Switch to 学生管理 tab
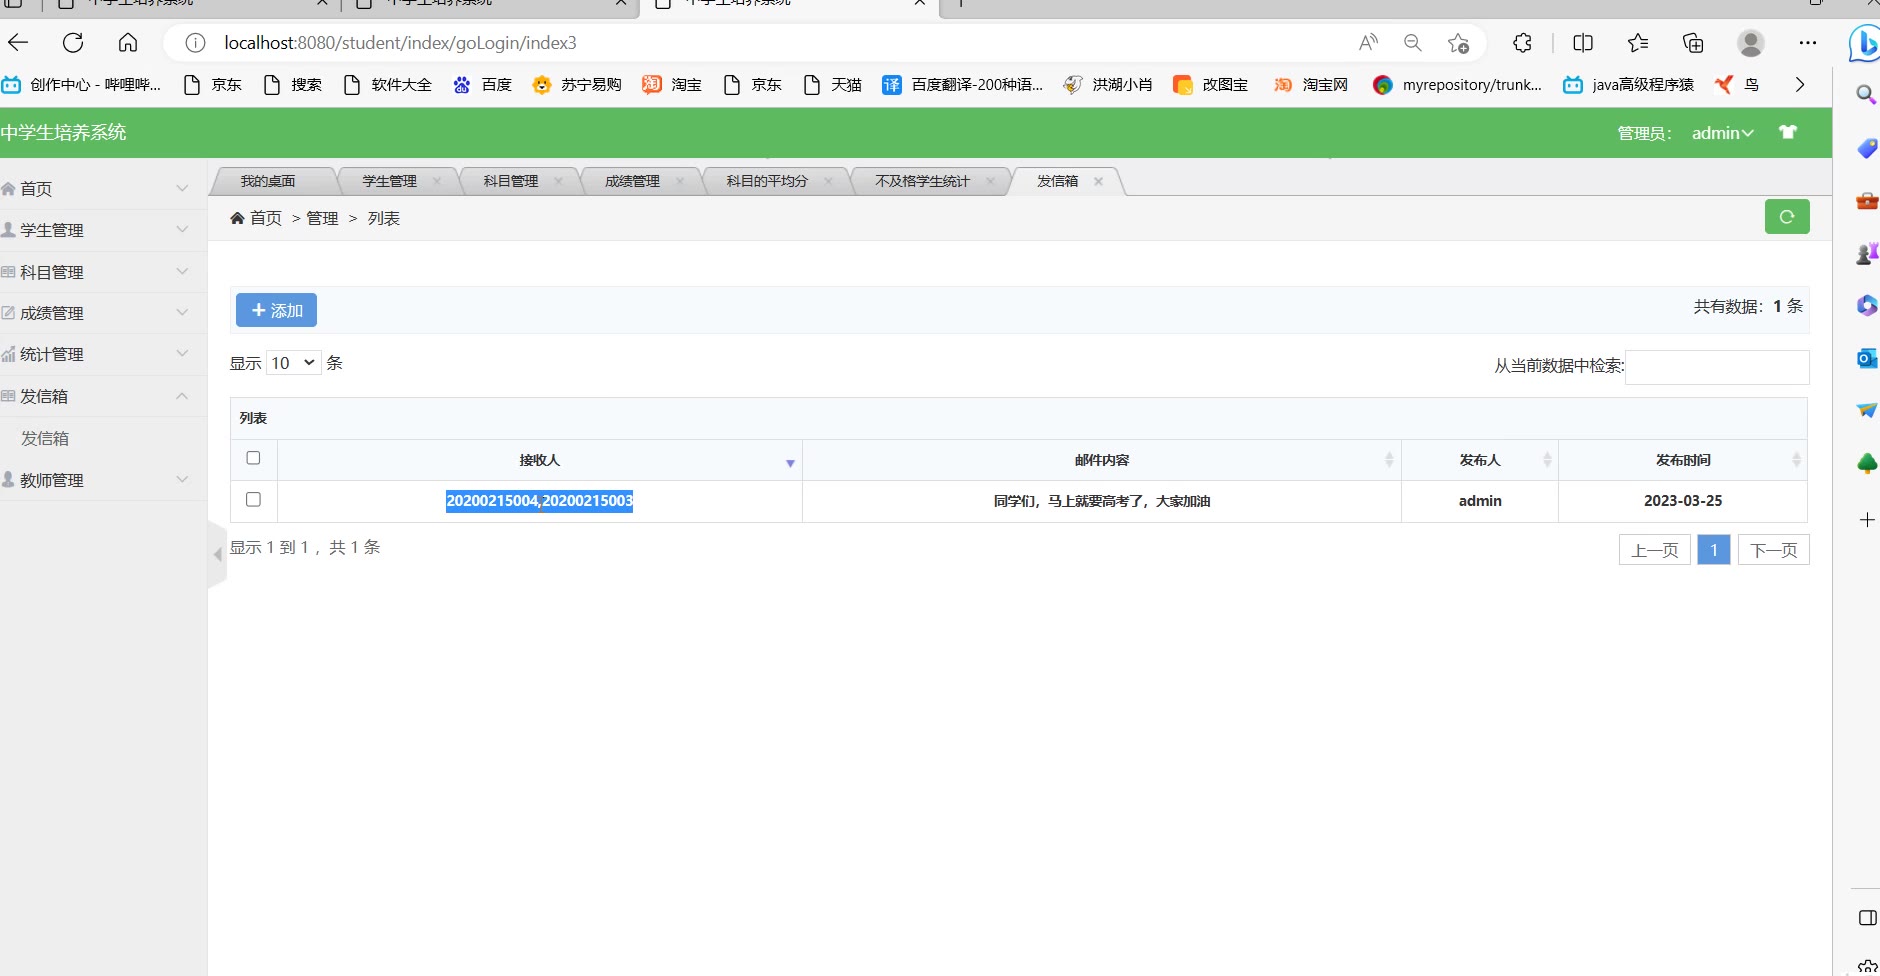The width and height of the screenshot is (1880, 976). (389, 181)
